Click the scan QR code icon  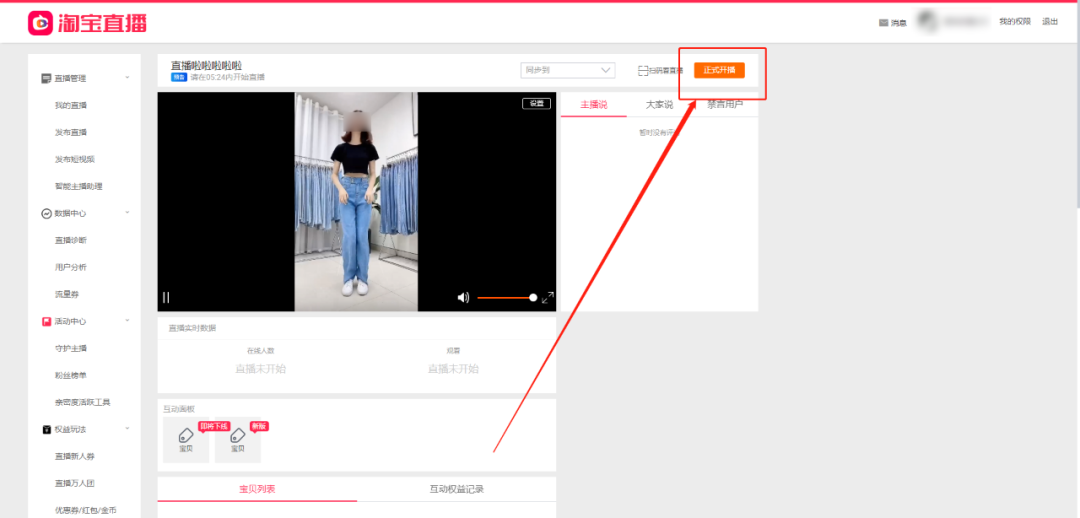pos(643,70)
